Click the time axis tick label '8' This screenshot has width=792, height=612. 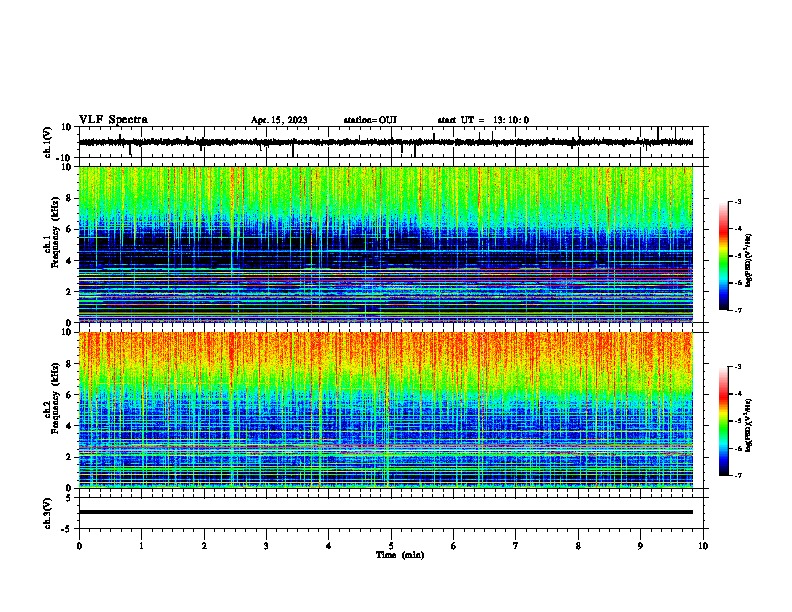[578, 546]
